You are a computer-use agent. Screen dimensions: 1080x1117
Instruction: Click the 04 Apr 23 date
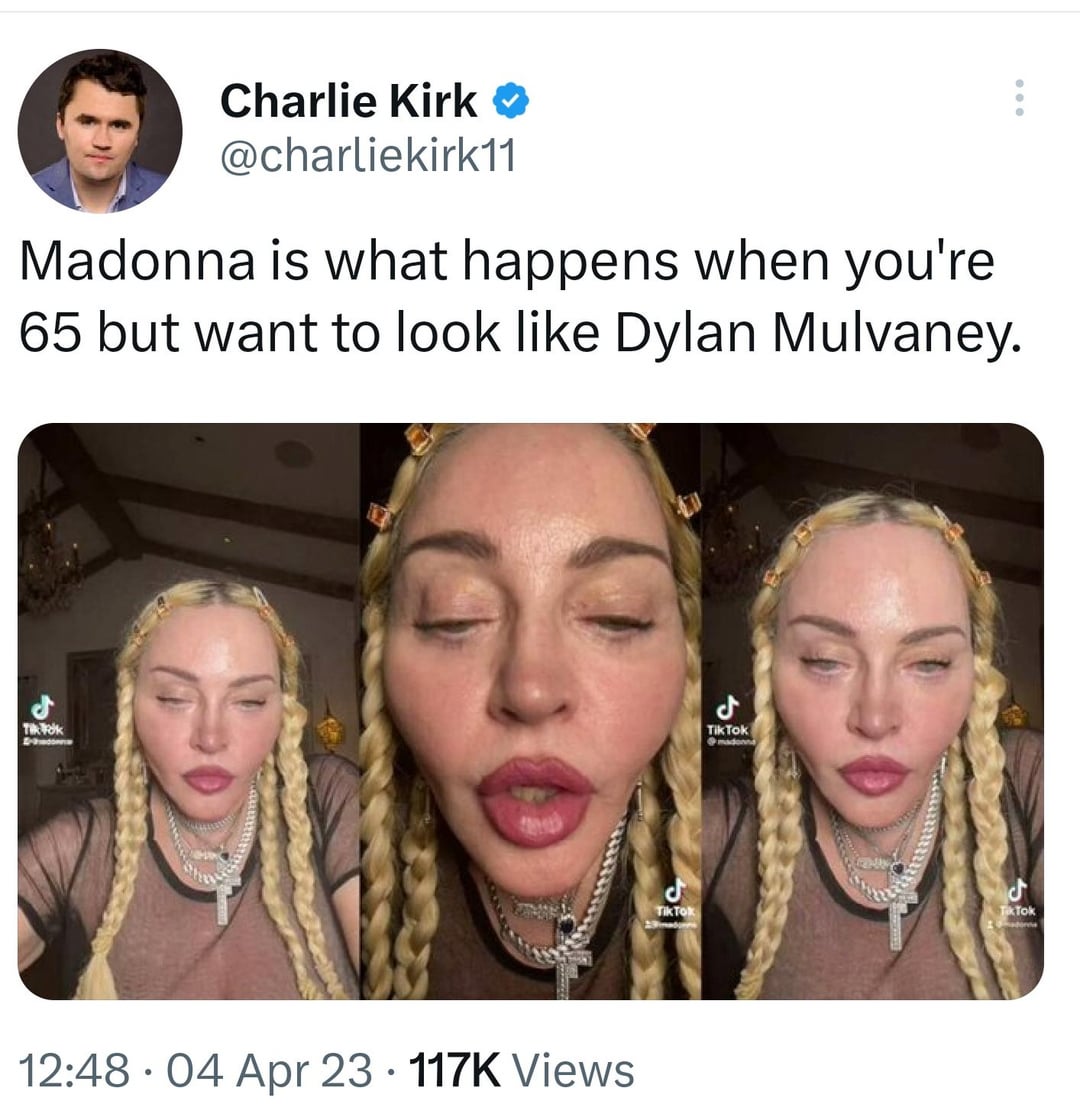pos(269,1071)
